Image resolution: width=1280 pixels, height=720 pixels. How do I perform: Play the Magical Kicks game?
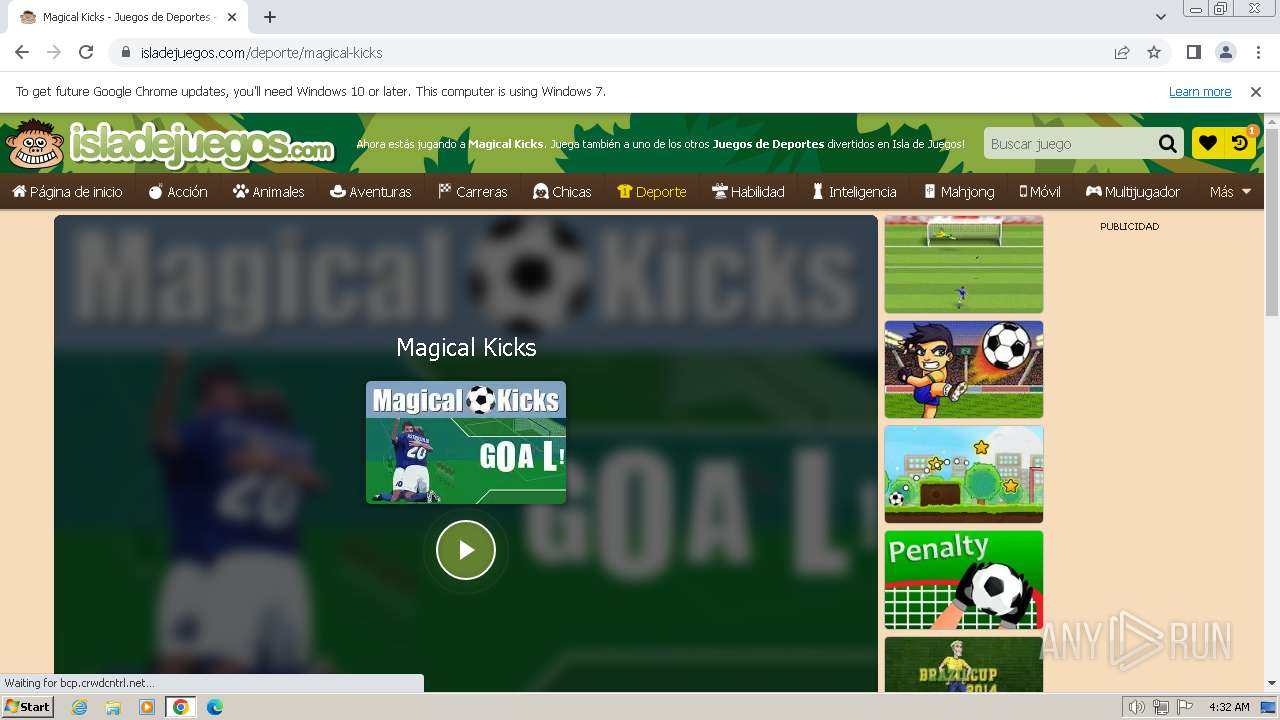click(x=466, y=550)
